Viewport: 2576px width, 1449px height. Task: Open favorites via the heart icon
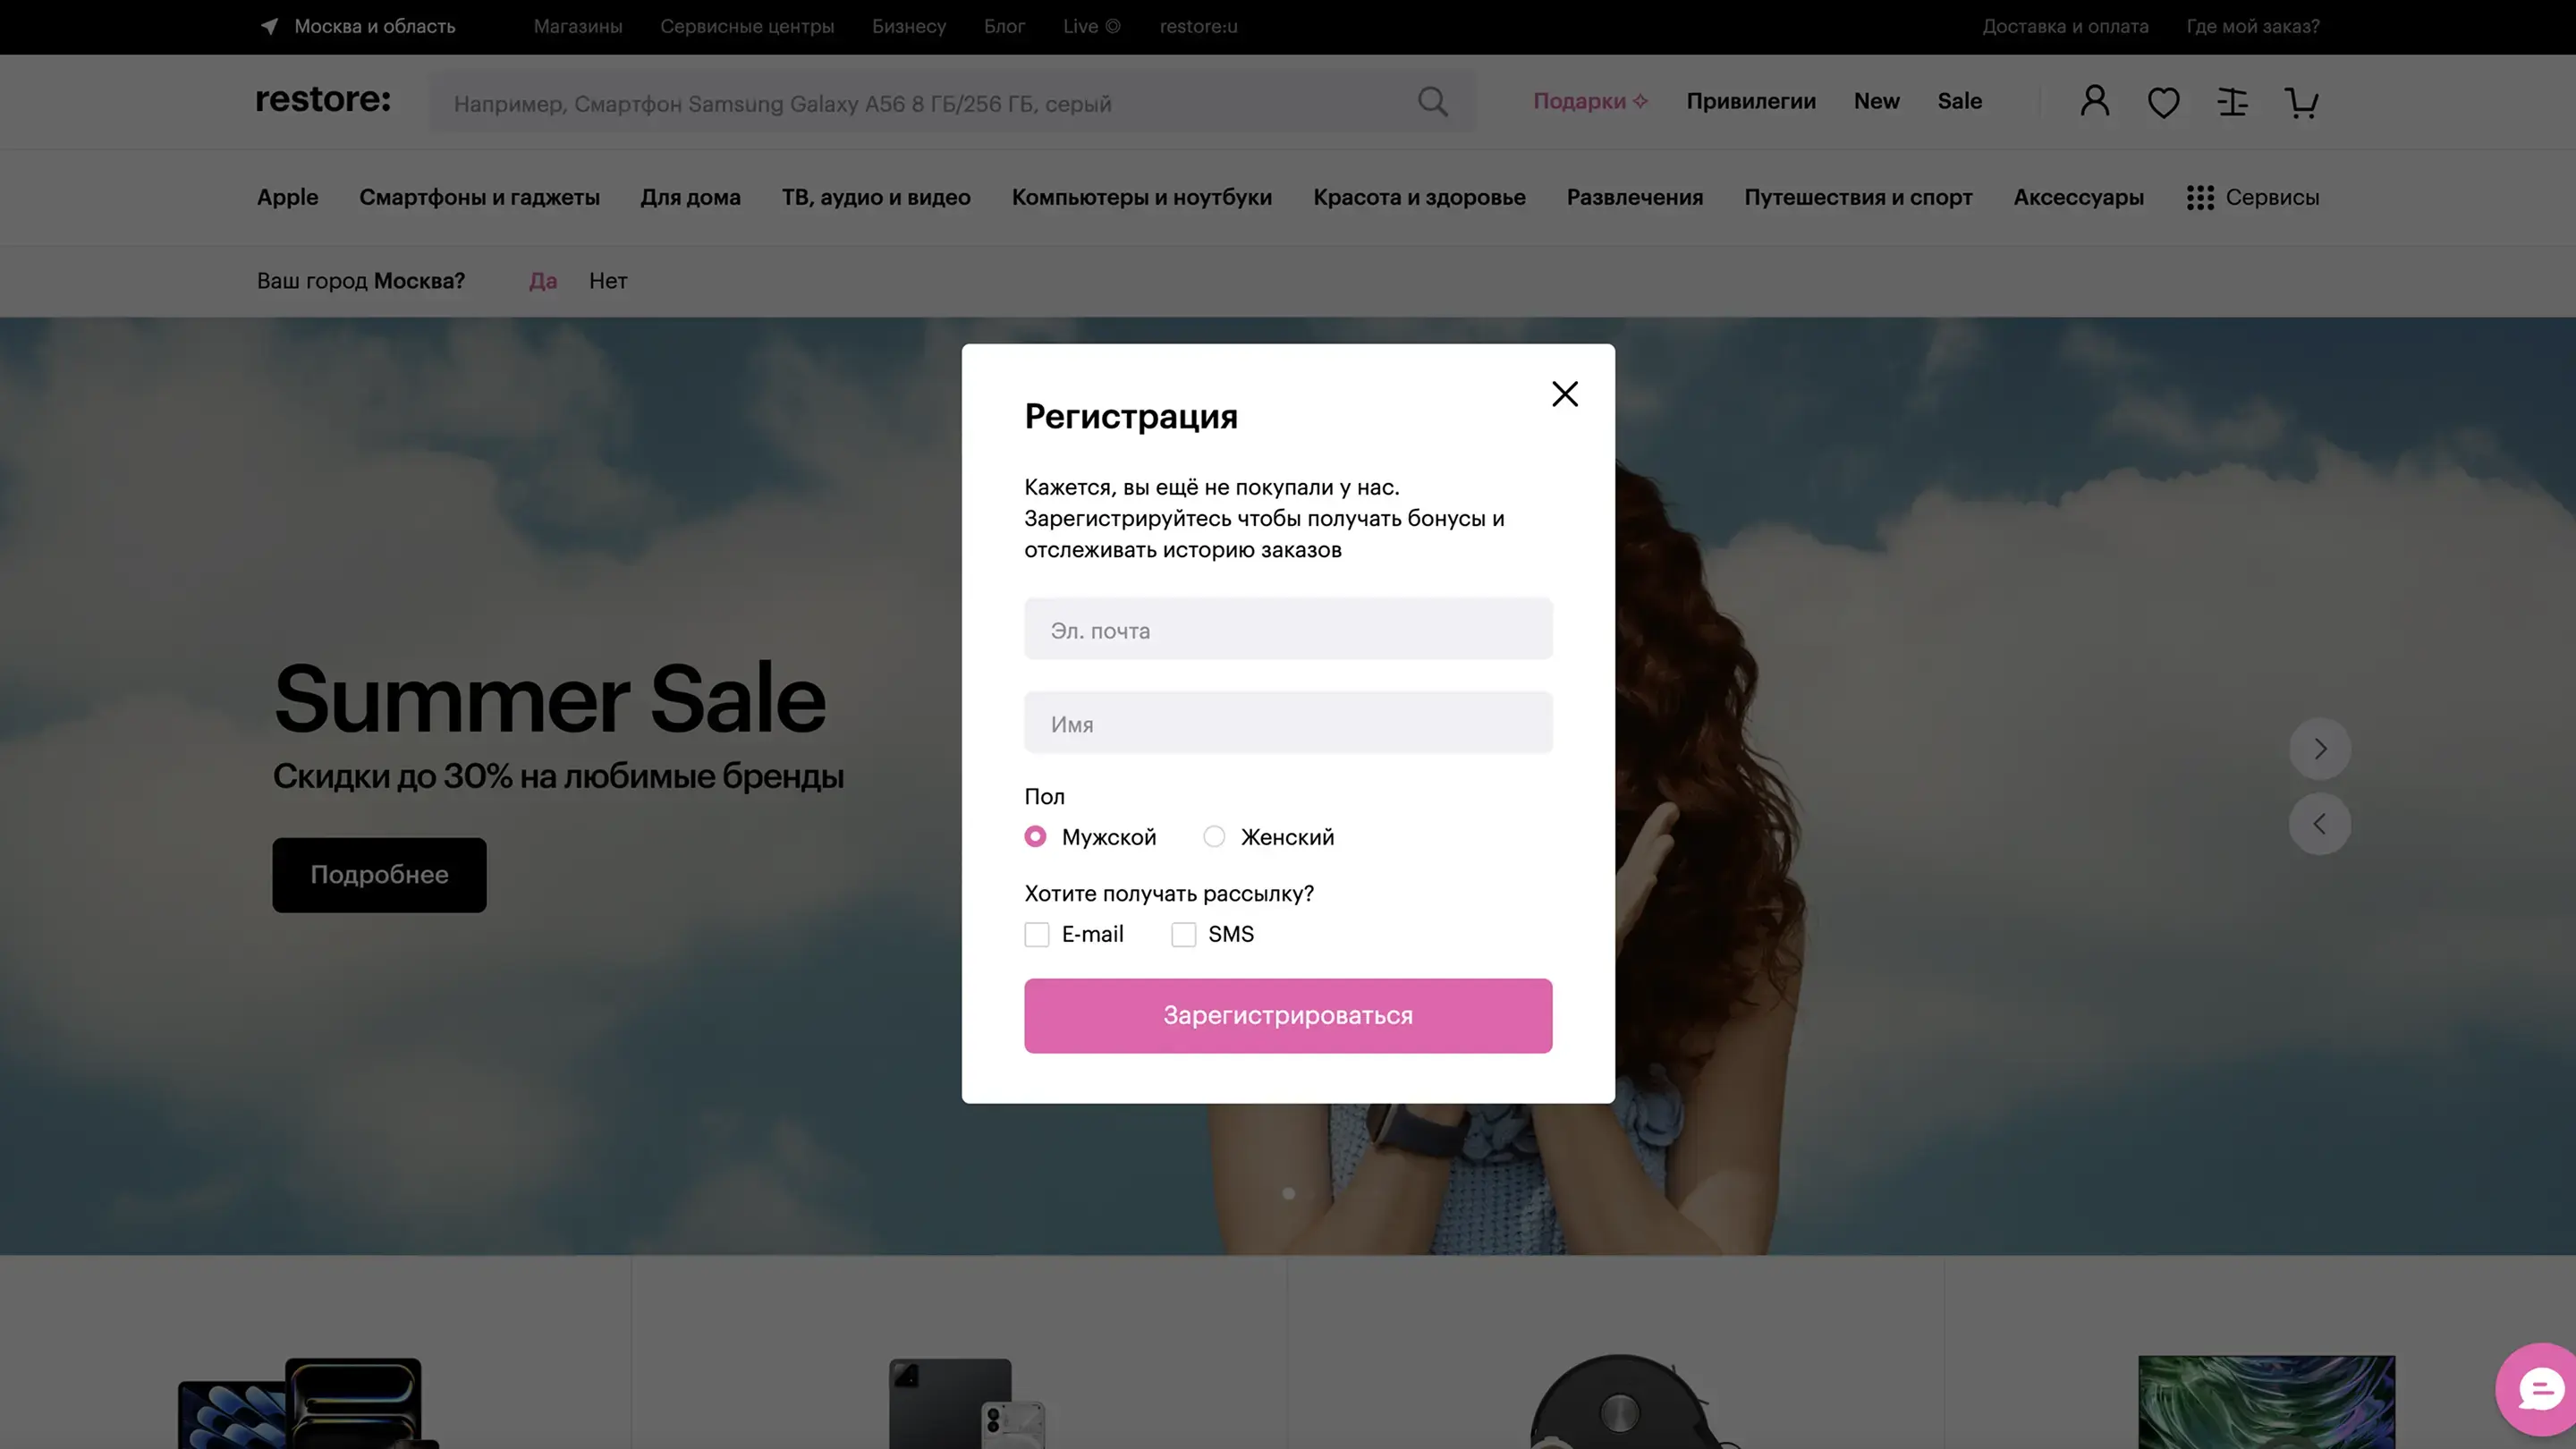click(x=2163, y=102)
